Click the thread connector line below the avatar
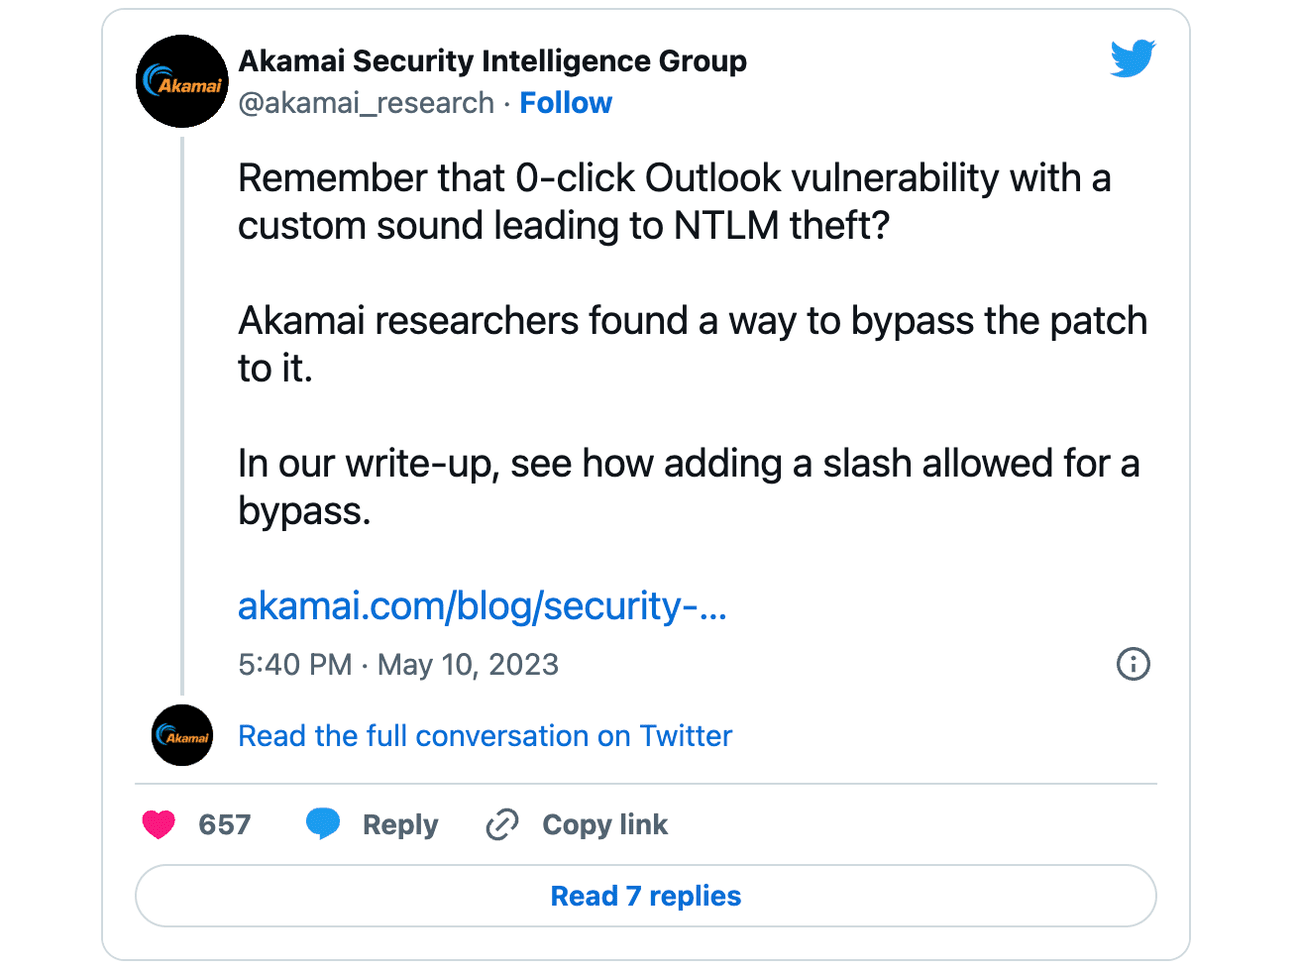The image size is (1300, 971). pos(182,420)
